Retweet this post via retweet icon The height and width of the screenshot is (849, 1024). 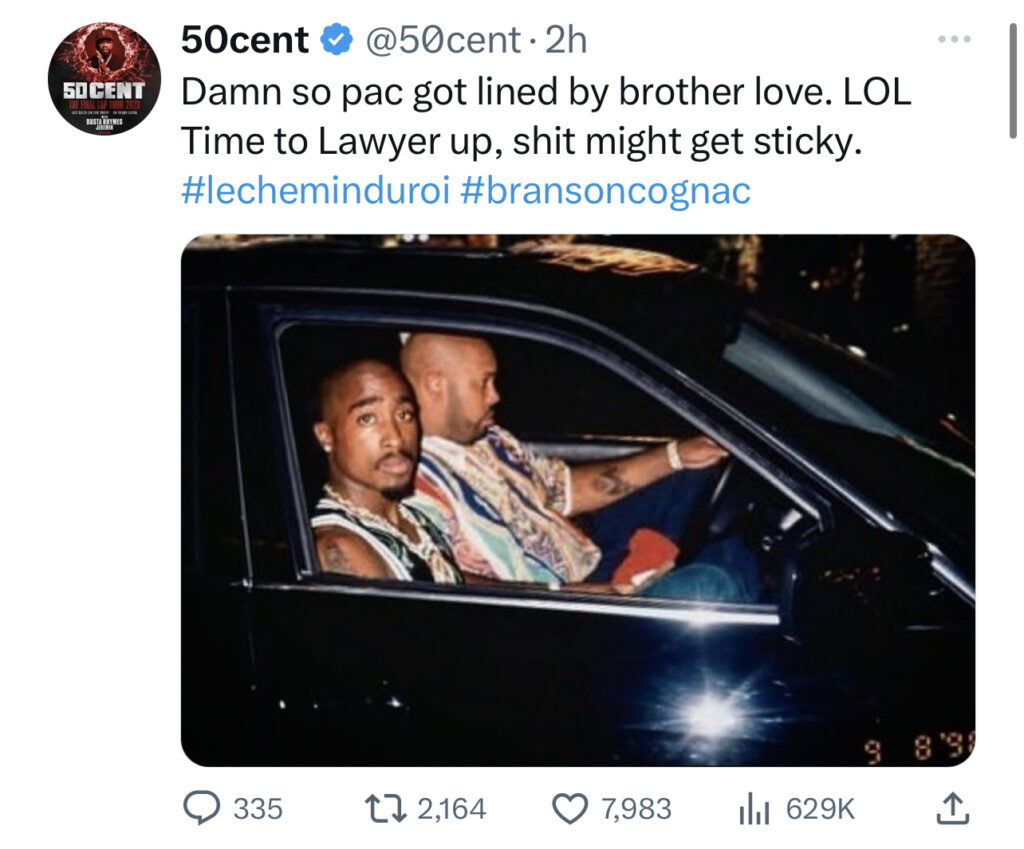click(x=385, y=809)
